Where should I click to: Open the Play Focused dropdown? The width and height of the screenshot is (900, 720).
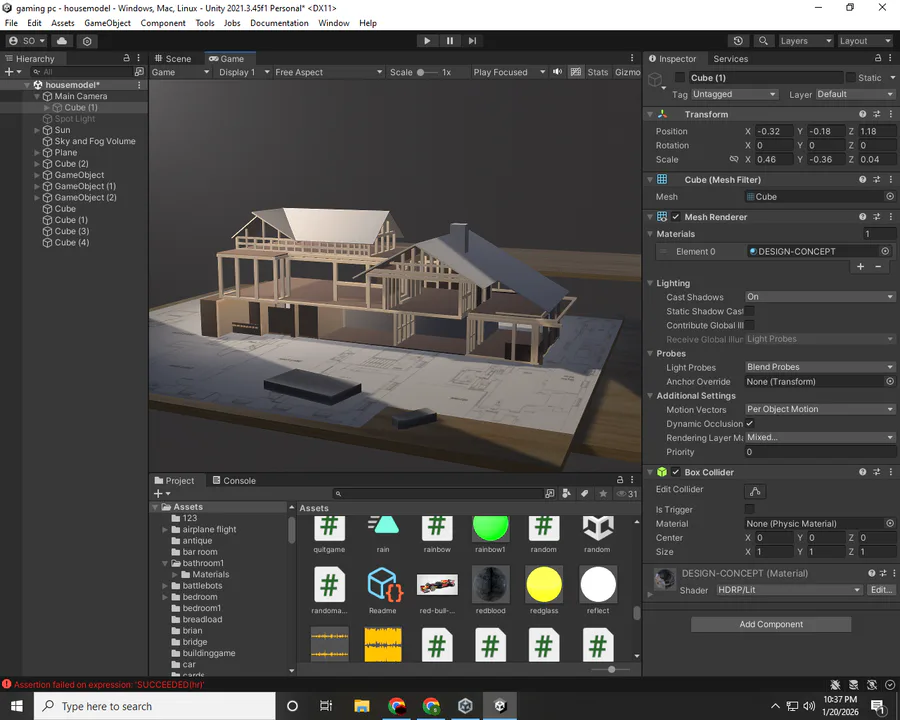coord(509,72)
